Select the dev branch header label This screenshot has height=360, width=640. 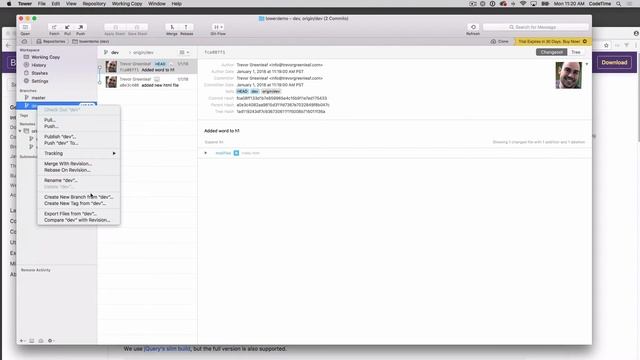[111, 53]
